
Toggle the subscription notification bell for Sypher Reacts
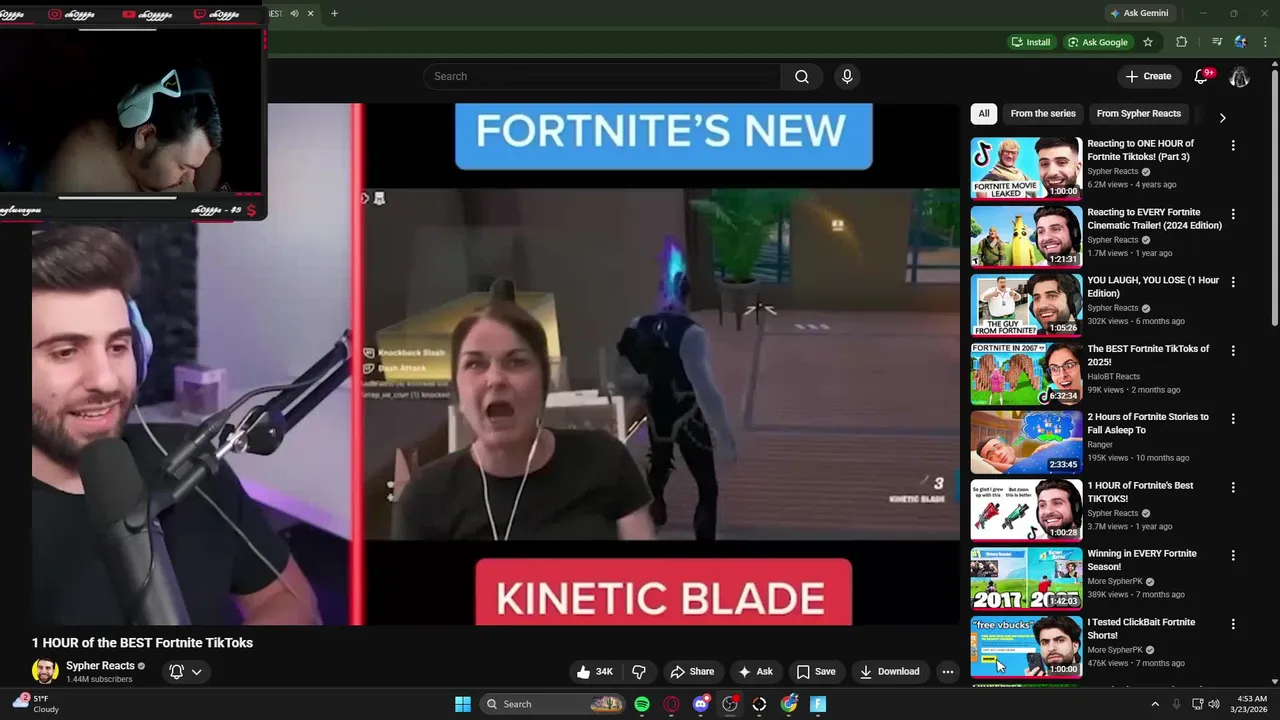coord(176,672)
